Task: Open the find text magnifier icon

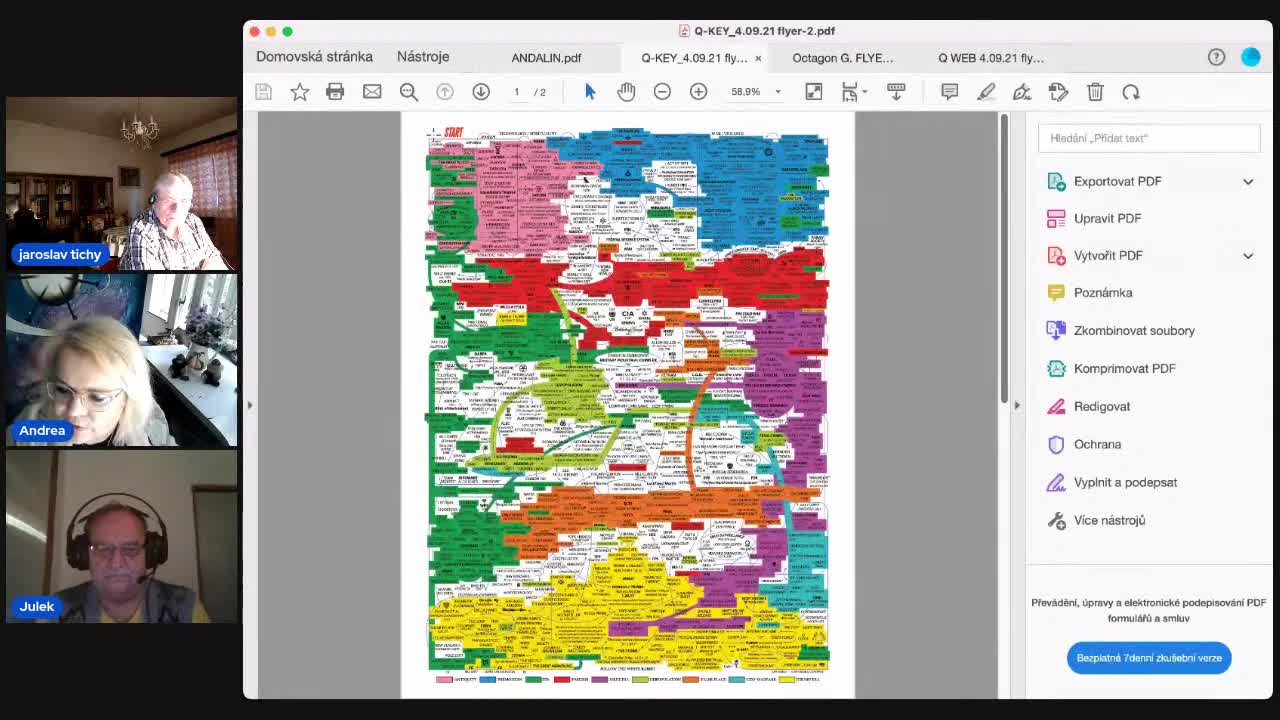Action: (x=409, y=92)
